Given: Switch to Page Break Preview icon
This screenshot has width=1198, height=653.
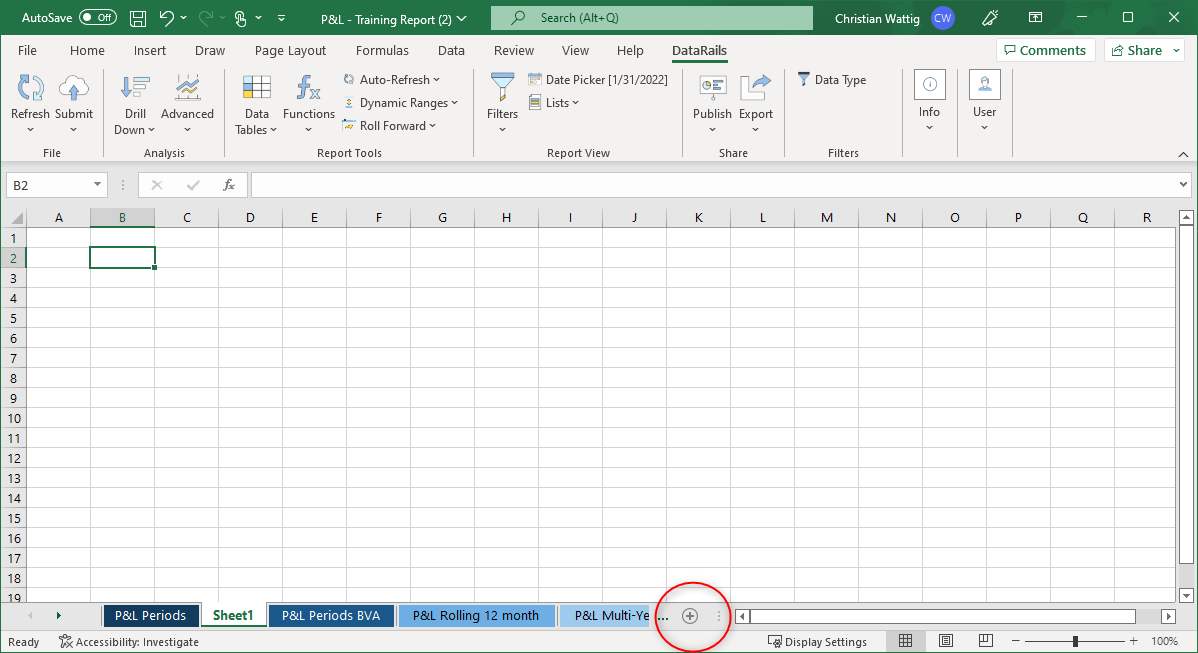Looking at the screenshot, I should coord(986,641).
